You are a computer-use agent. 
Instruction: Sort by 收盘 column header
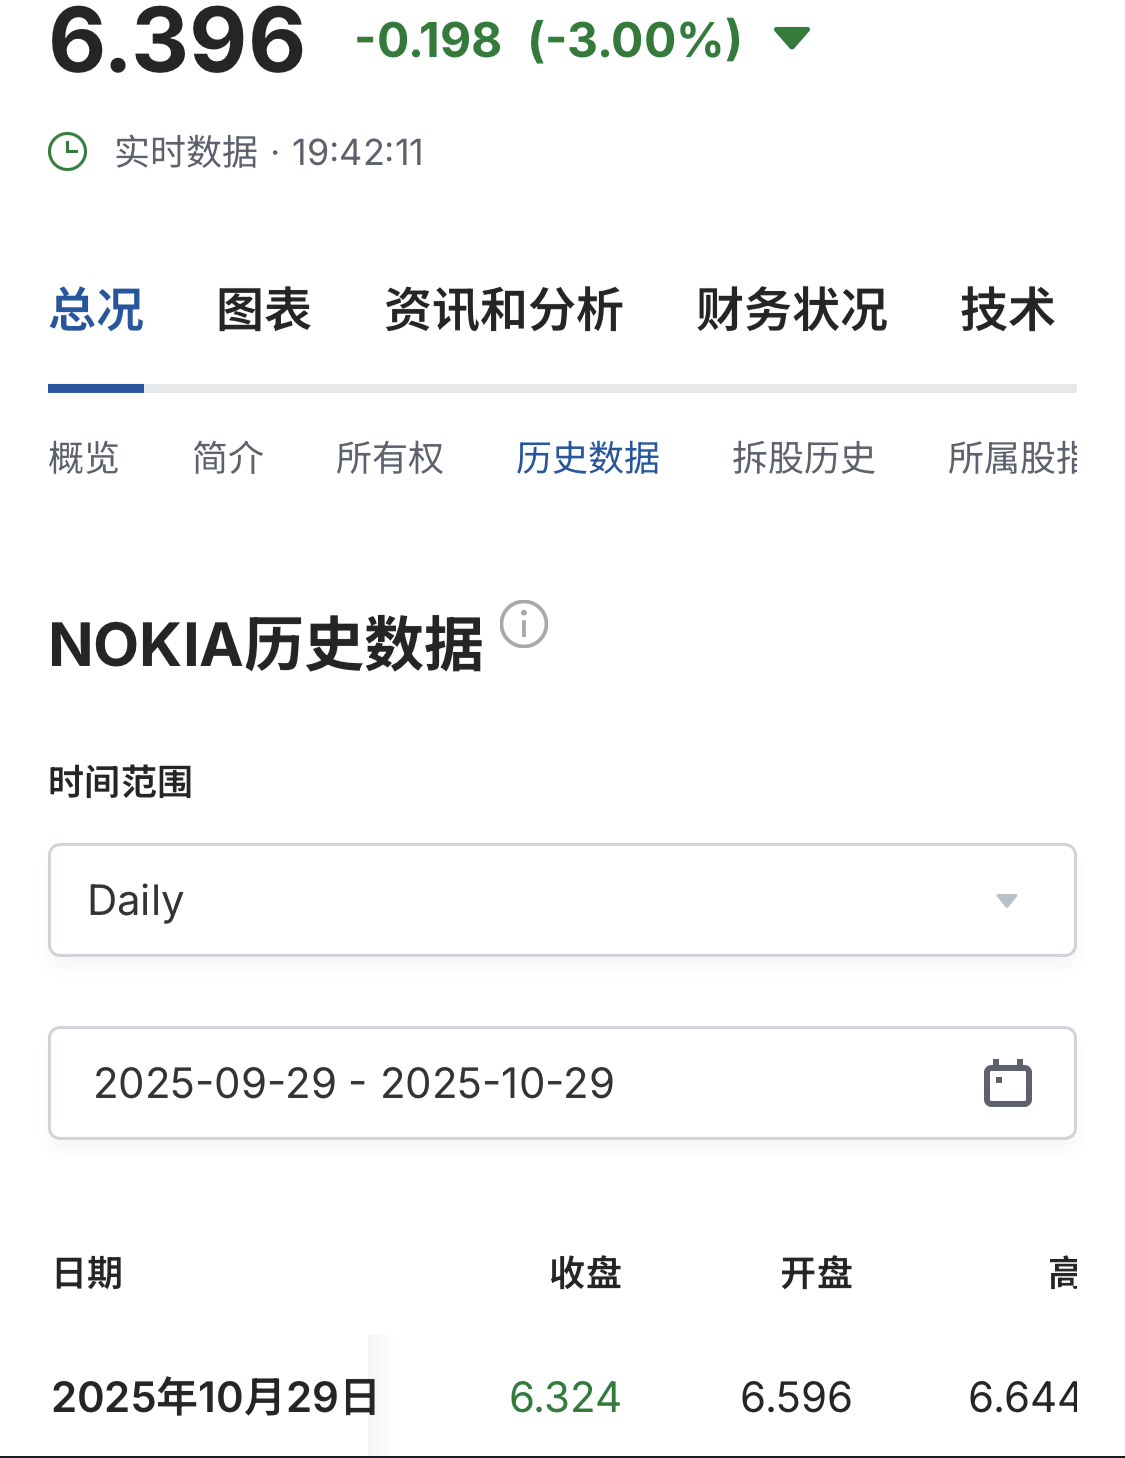click(x=585, y=1273)
